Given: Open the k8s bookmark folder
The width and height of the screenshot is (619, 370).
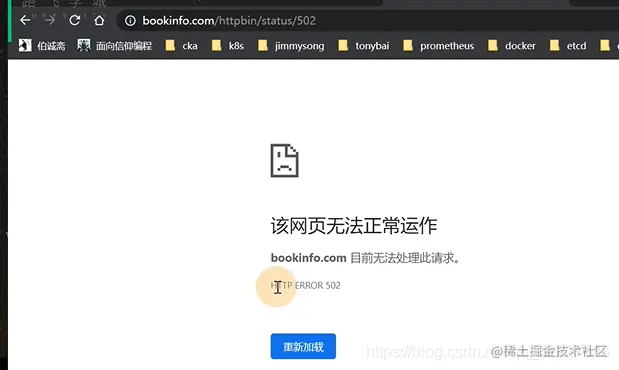Looking at the screenshot, I should (x=228, y=46).
